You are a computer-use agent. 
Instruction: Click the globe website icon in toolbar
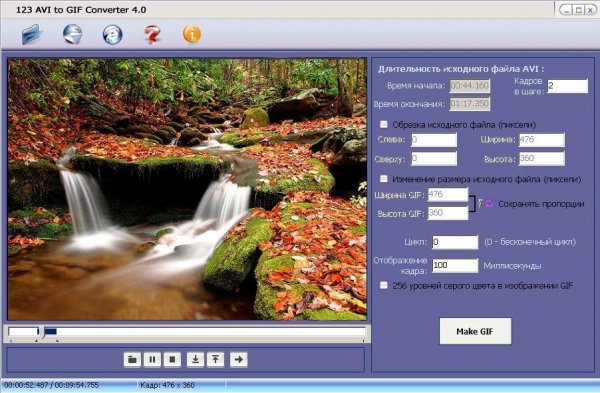pyautogui.click(x=72, y=34)
